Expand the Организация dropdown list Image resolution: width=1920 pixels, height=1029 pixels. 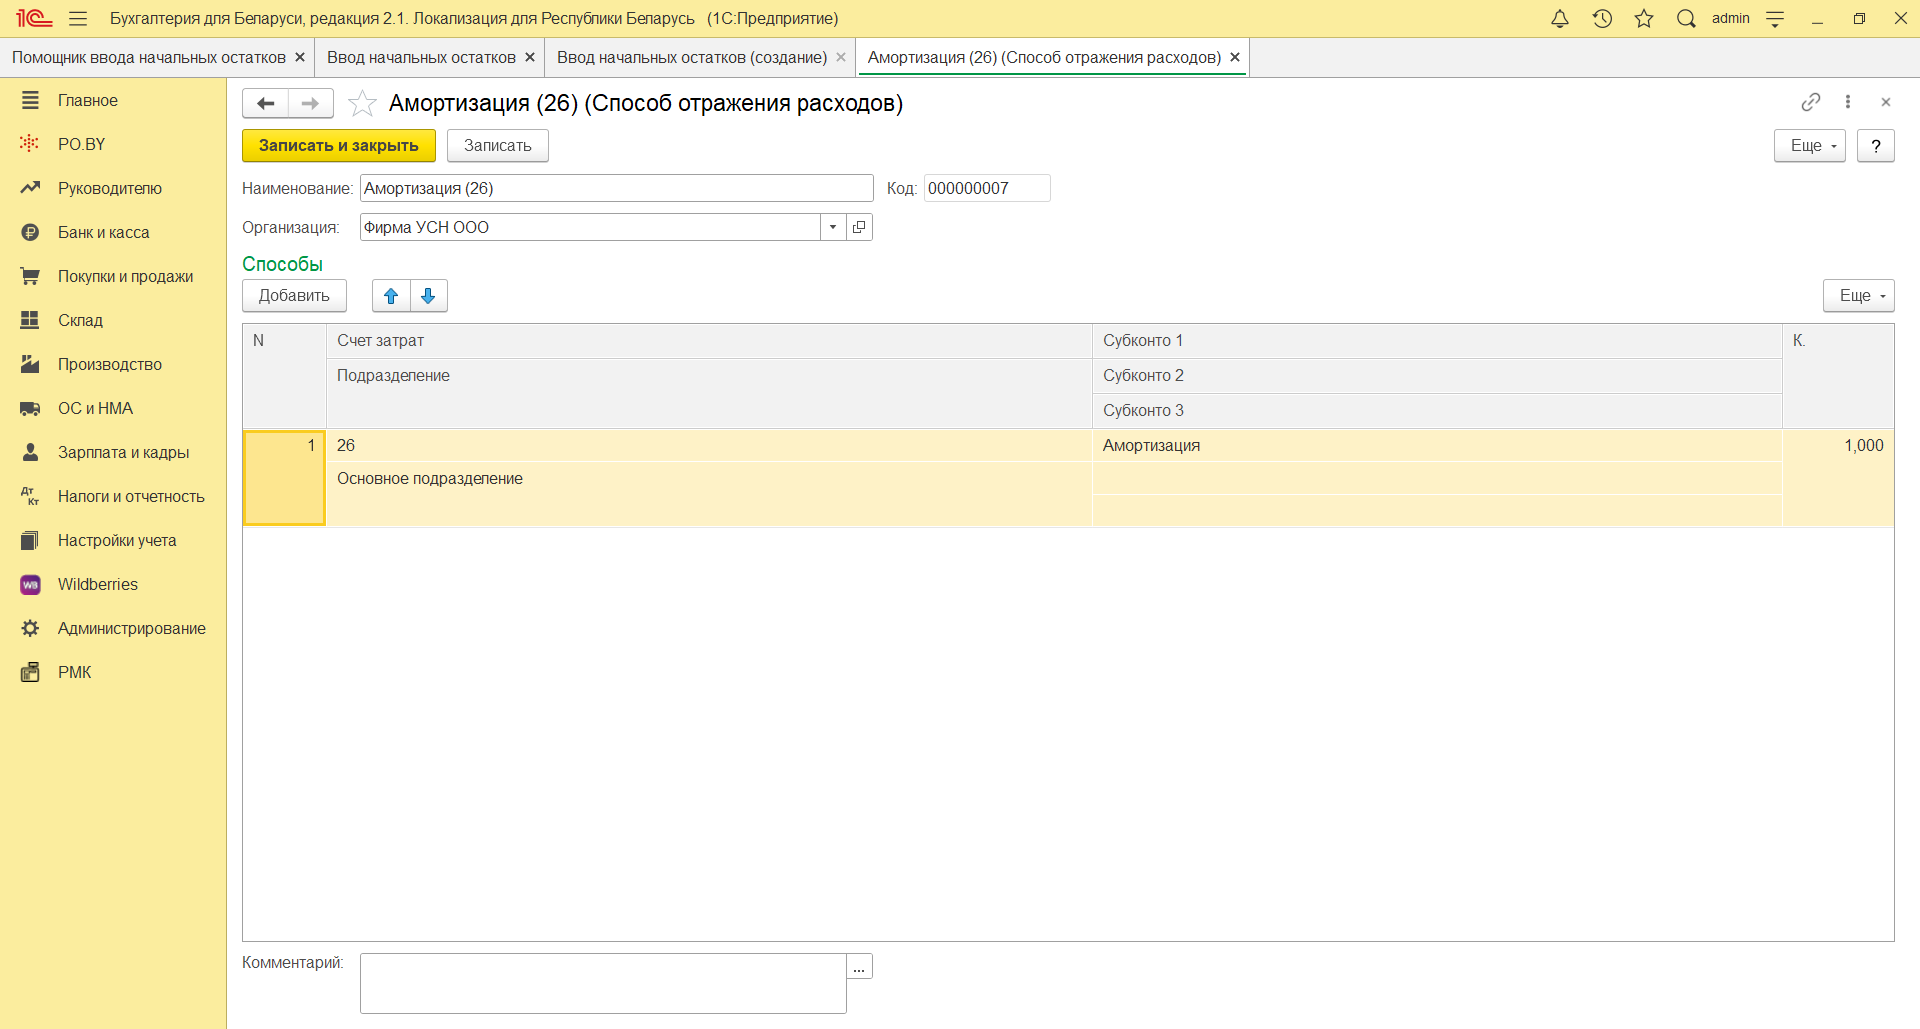833,227
